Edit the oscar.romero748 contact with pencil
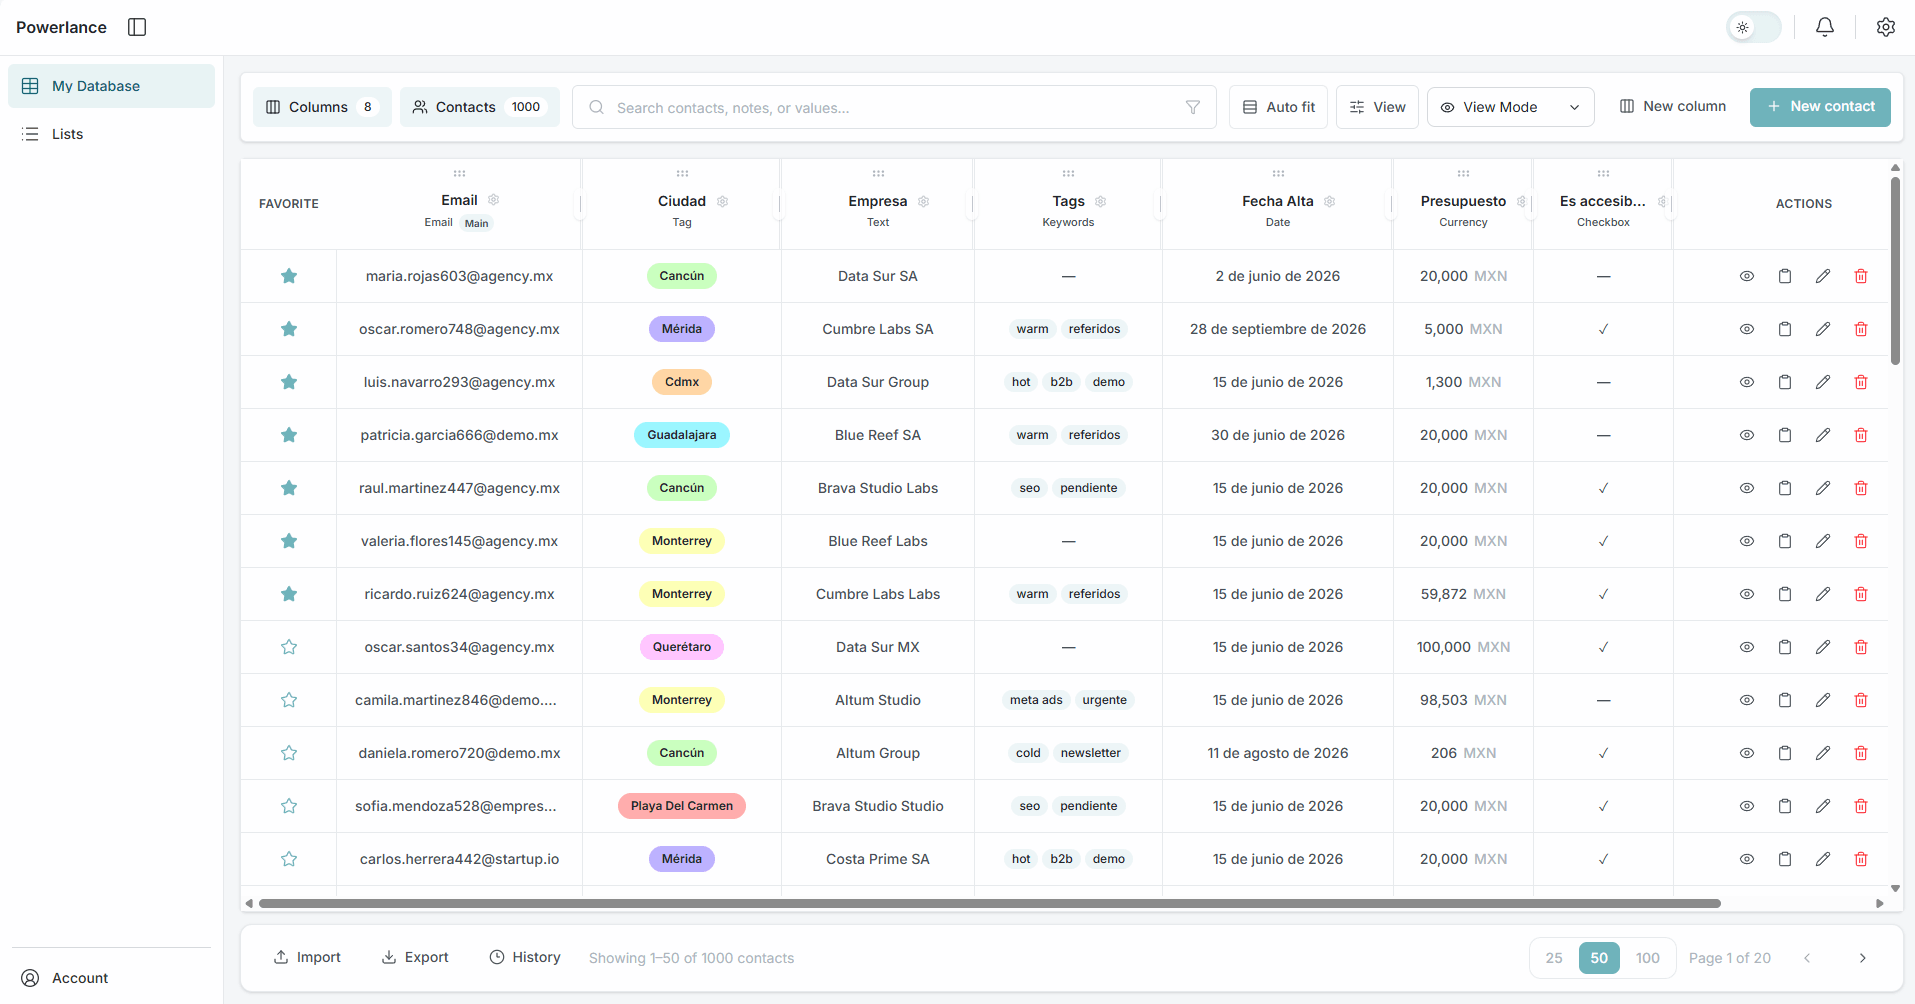The image size is (1915, 1004). [x=1822, y=329]
